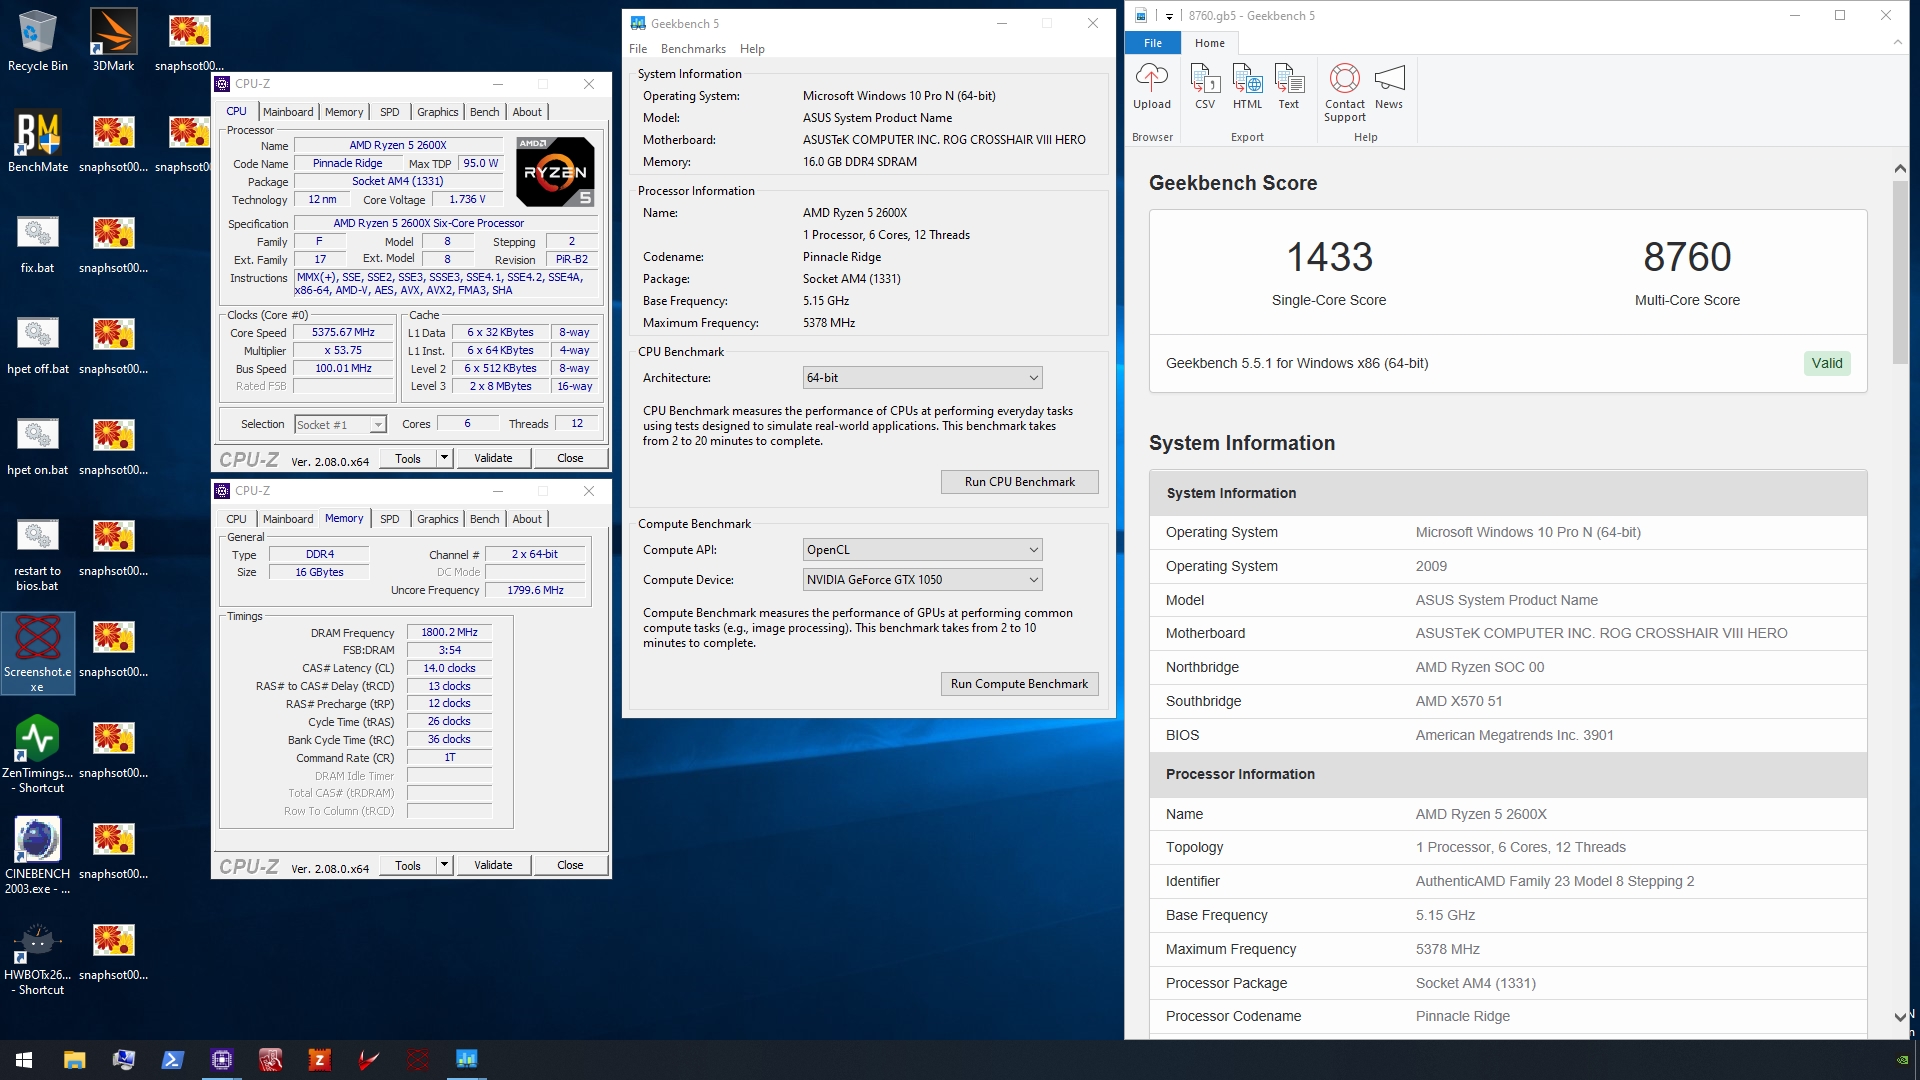Click the green Valid badge

click(x=1827, y=363)
